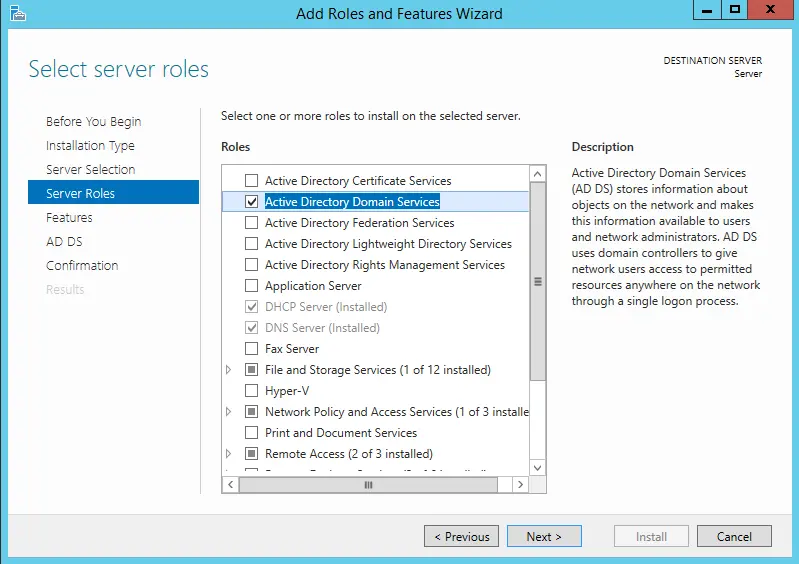Enable the Hyper-V role checkbox
Screen dimensions: 799x564
(252, 391)
